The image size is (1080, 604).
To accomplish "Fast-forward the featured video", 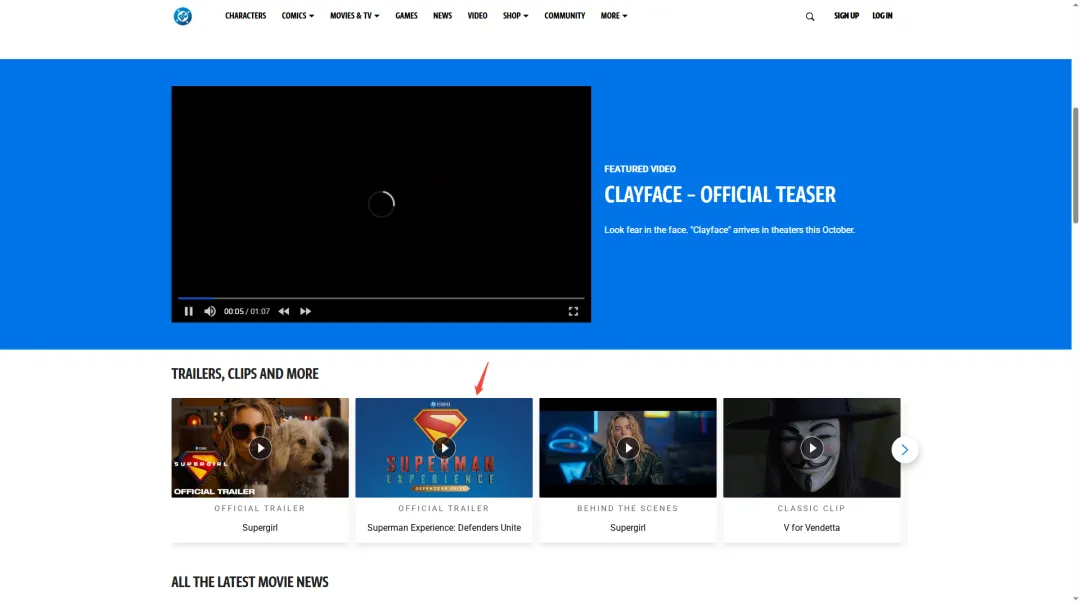I will [x=305, y=311].
